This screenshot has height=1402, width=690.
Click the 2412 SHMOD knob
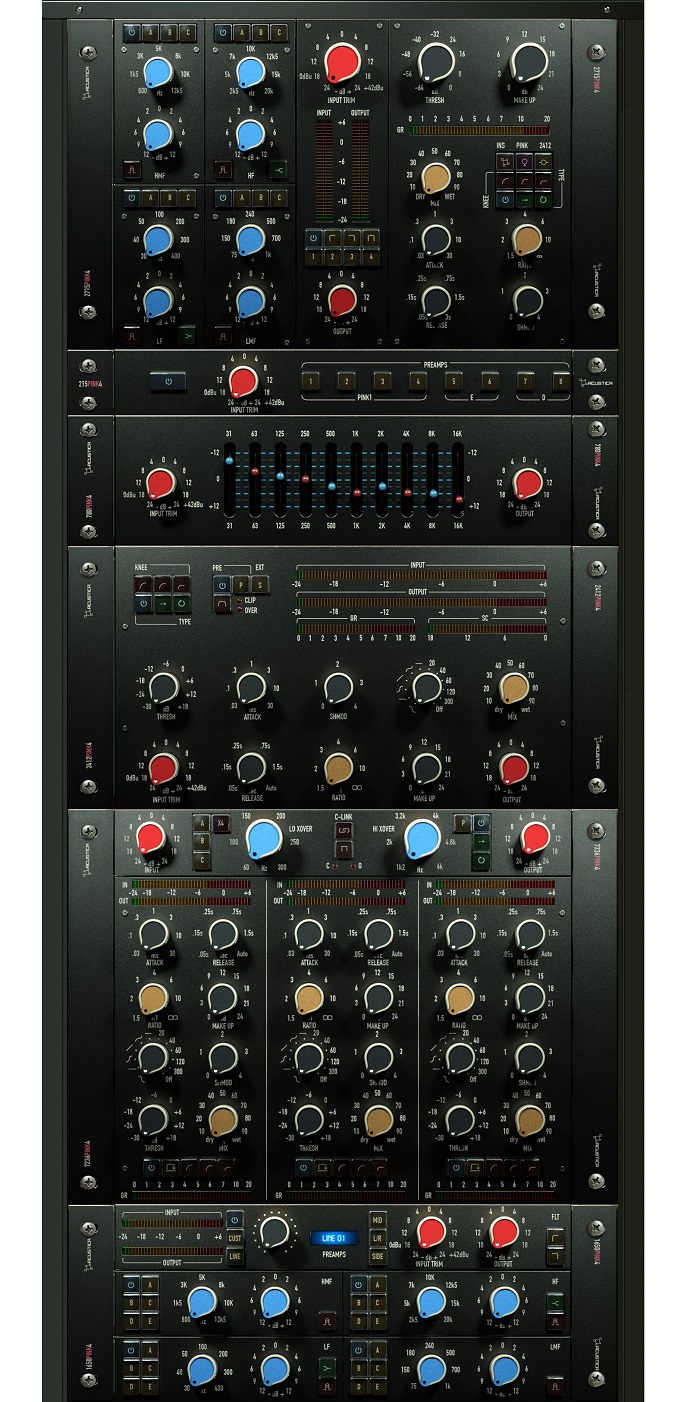(x=339, y=686)
